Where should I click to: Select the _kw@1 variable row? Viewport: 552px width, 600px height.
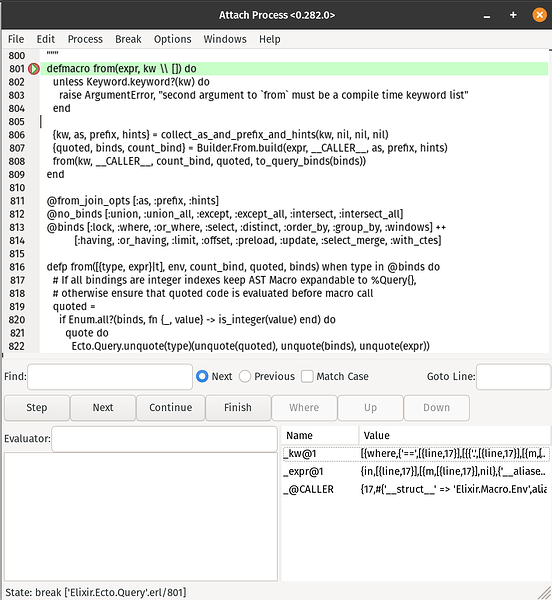(x=416, y=454)
